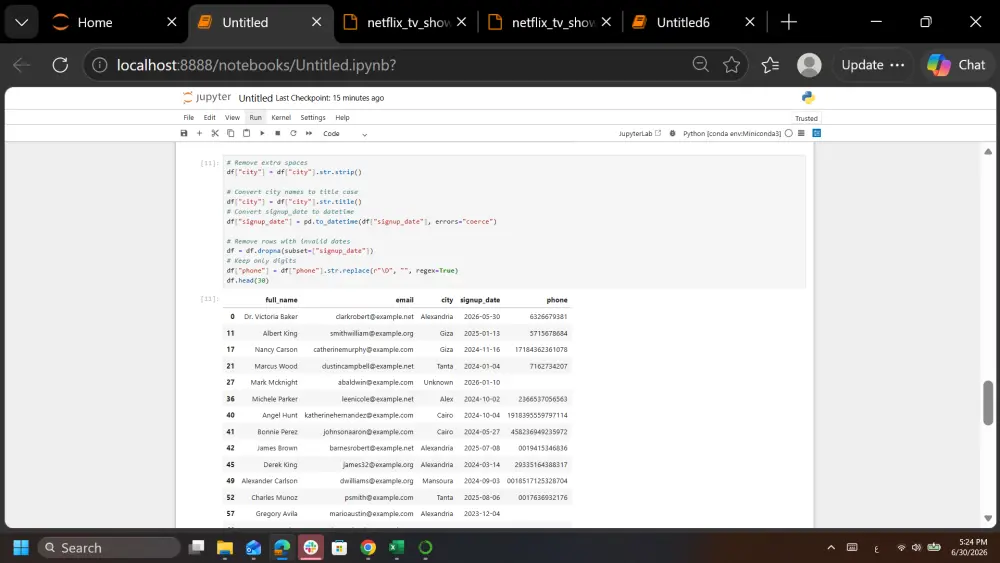The width and height of the screenshot is (1000, 563).
Task: Open the debugger bug icon
Action: (x=672, y=133)
